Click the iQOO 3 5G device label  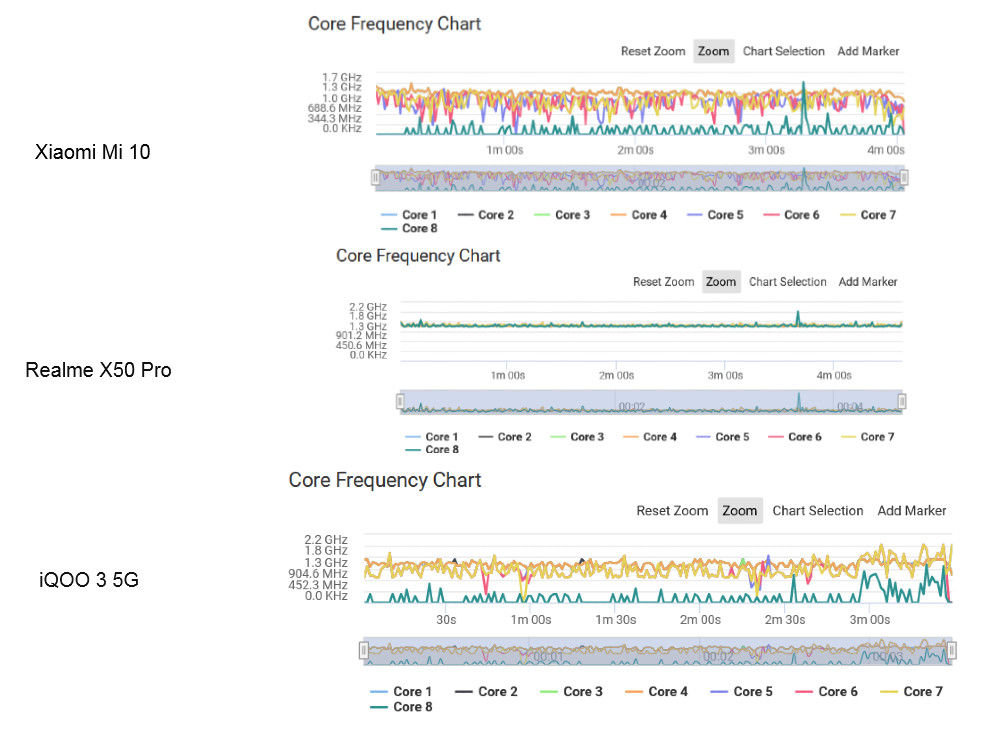pos(89,580)
